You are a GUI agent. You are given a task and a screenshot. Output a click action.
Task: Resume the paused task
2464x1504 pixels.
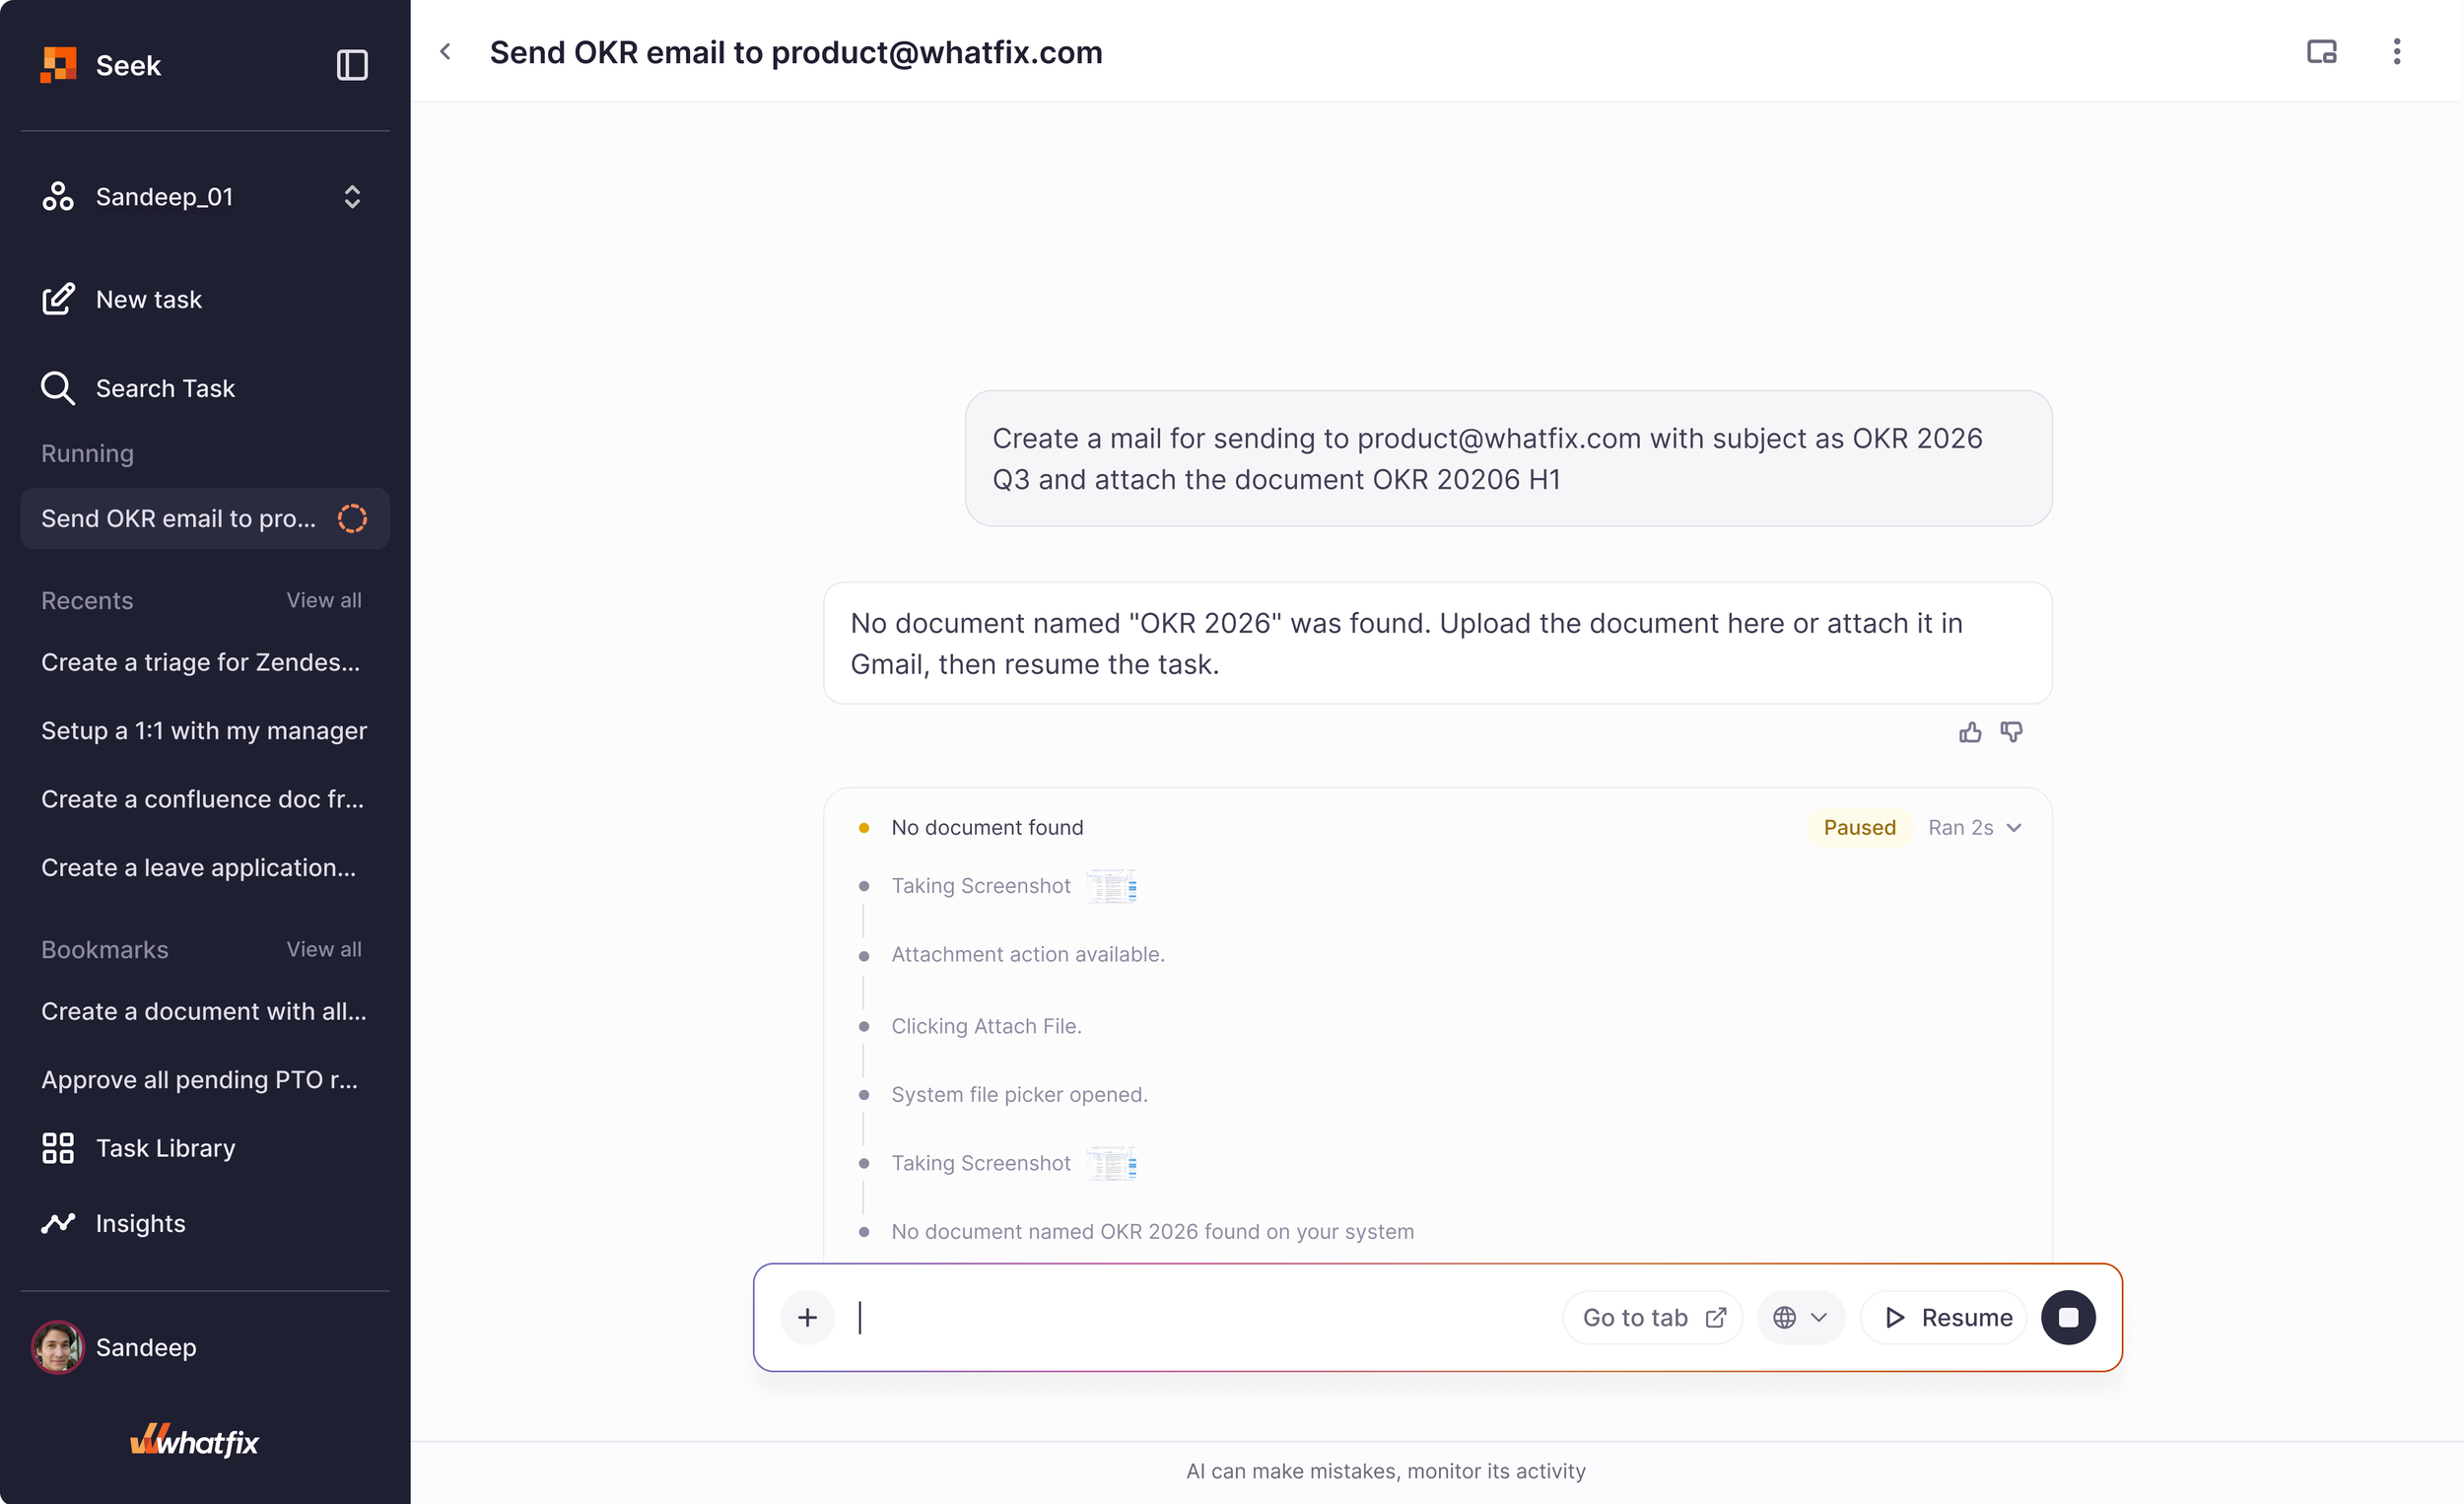(1944, 1317)
